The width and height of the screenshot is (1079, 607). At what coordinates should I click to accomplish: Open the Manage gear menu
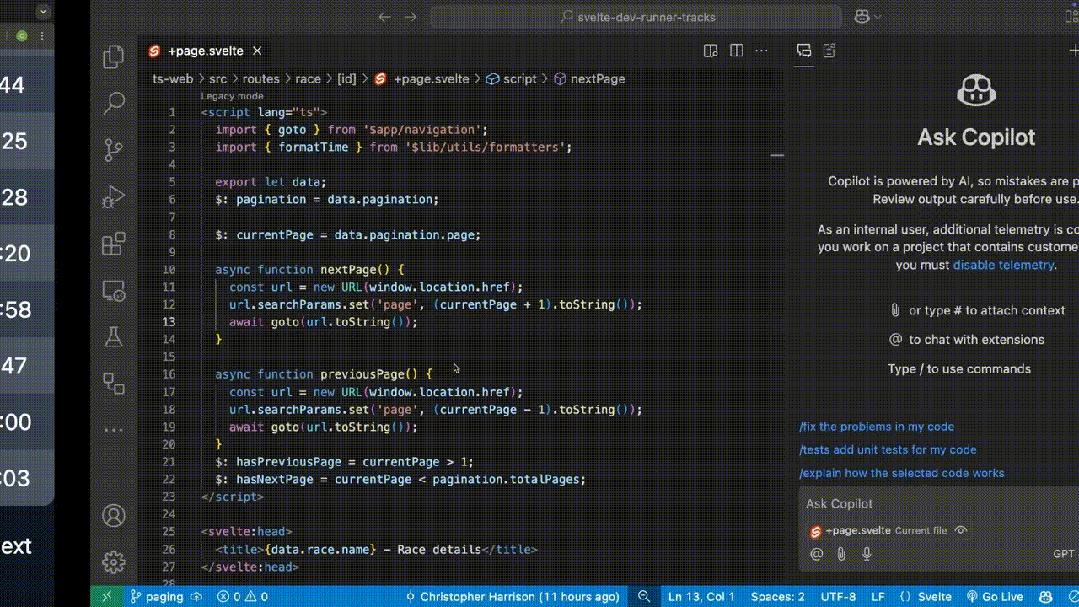click(x=114, y=562)
